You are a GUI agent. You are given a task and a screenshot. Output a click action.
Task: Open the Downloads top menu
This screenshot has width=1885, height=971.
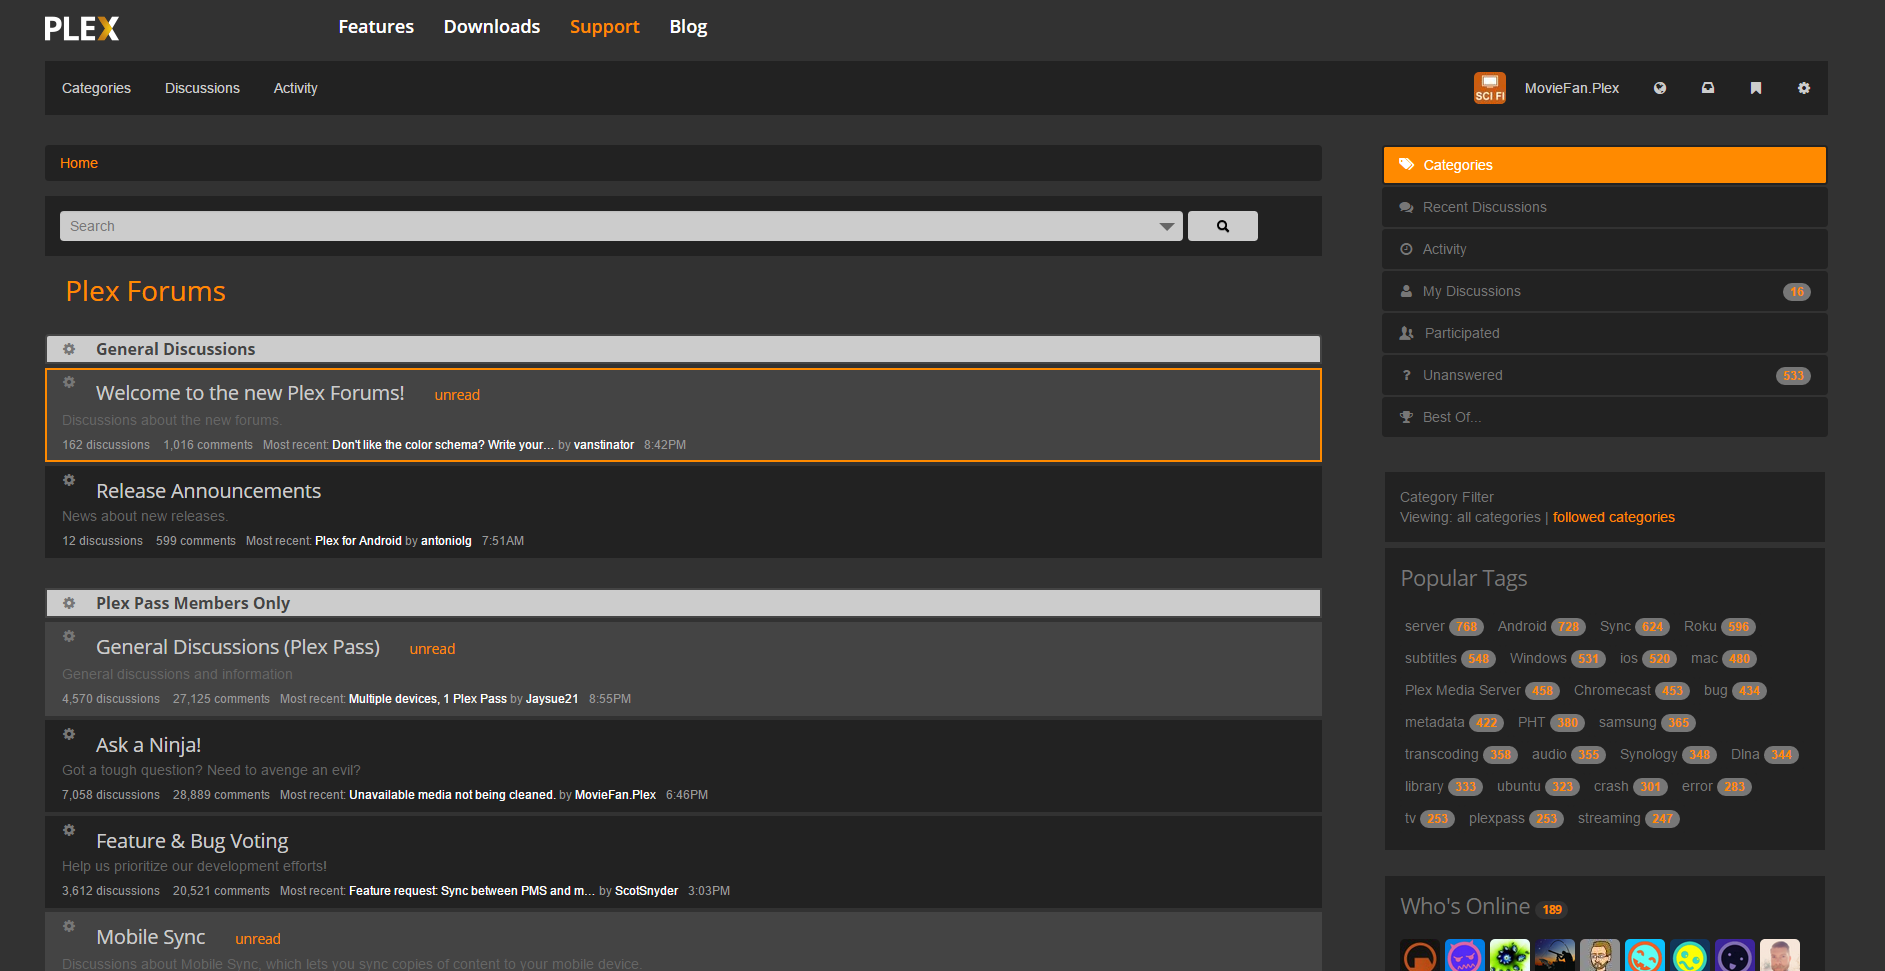tap(492, 27)
